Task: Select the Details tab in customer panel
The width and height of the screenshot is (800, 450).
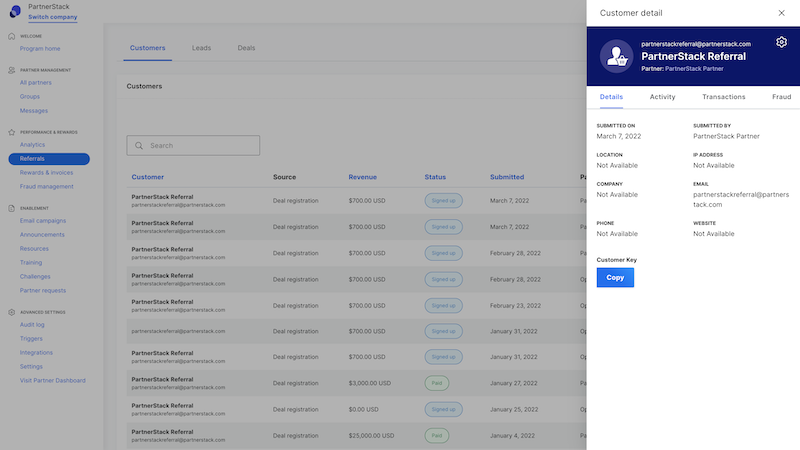Action: (x=611, y=97)
